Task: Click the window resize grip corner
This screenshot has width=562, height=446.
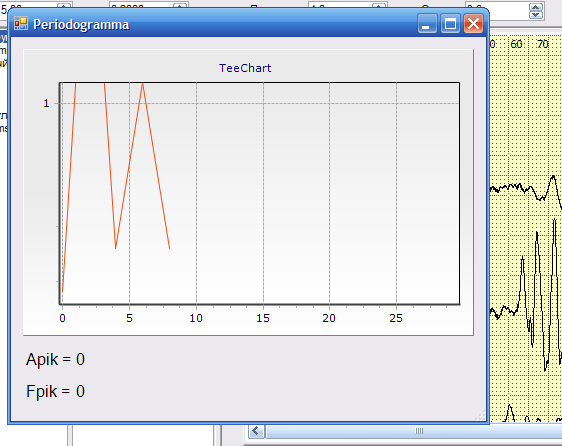Action: pyautogui.click(x=481, y=416)
